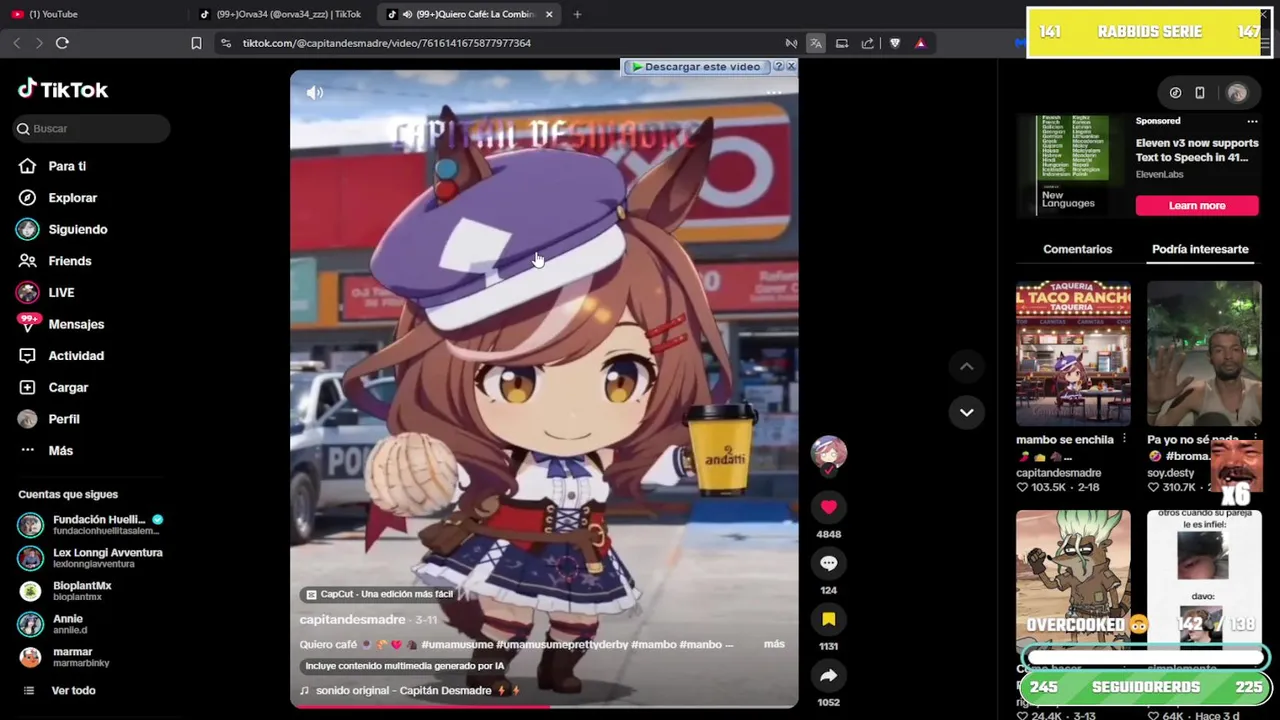Image resolution: width=1280 pixels, height=720 pixels.
Task: Open a new browser tab
Action: point(577,14)
